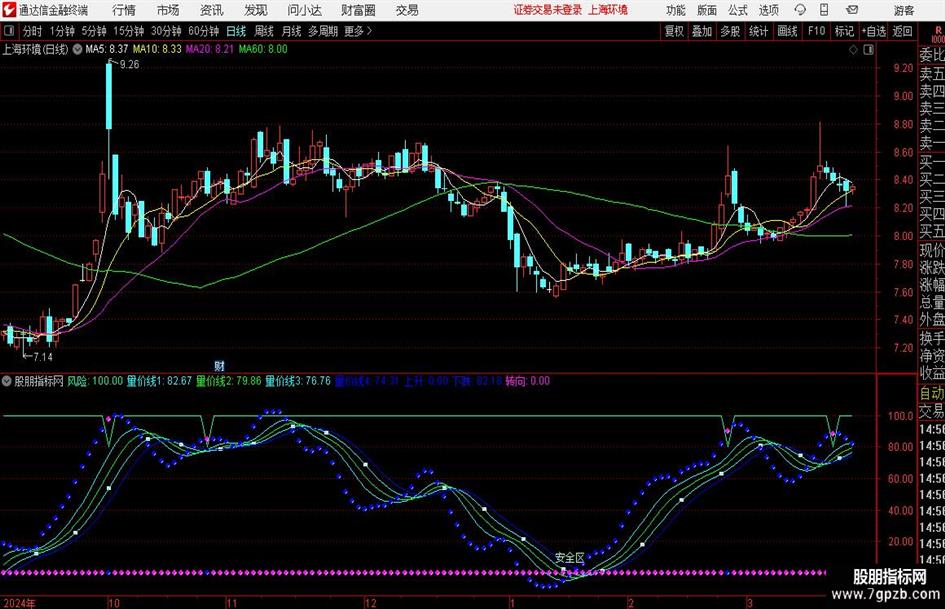Expand the 上海环境(日线) indicator dropdown arrow
This screenshot has width=945, height=609.
77,49
